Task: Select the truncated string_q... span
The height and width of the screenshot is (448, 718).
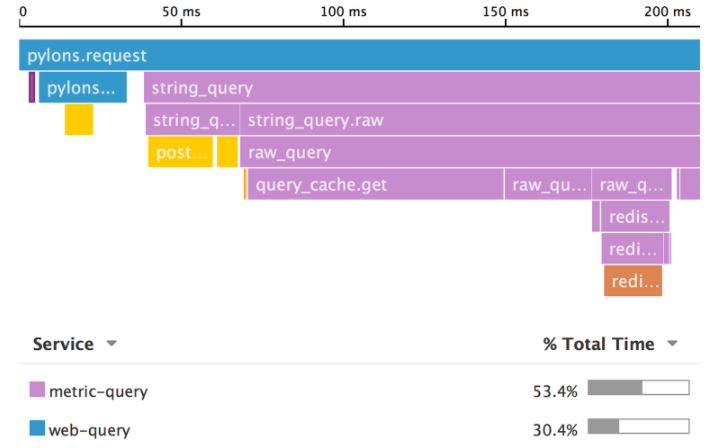Action: click(192, 121)
